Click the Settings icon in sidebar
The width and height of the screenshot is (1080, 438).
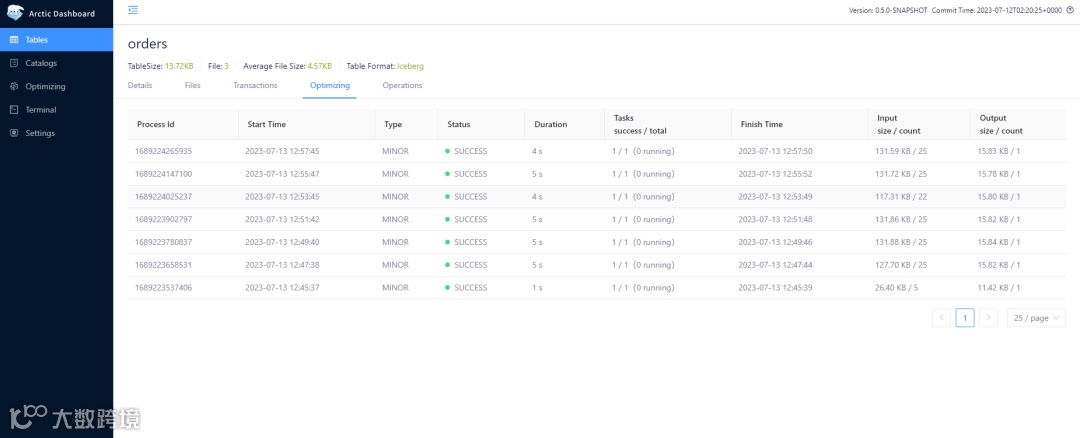coord(14,133)
